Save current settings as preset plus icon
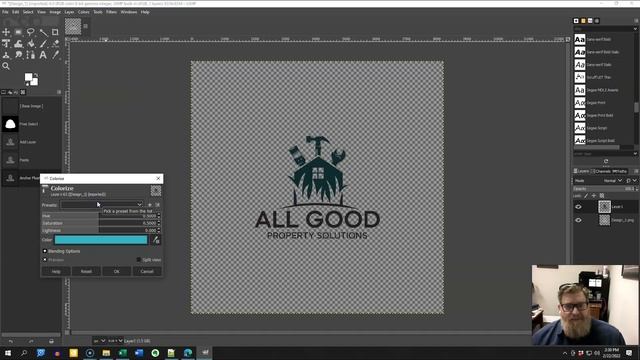This screenshot has width=640, height=360. (x=150, y=205)
